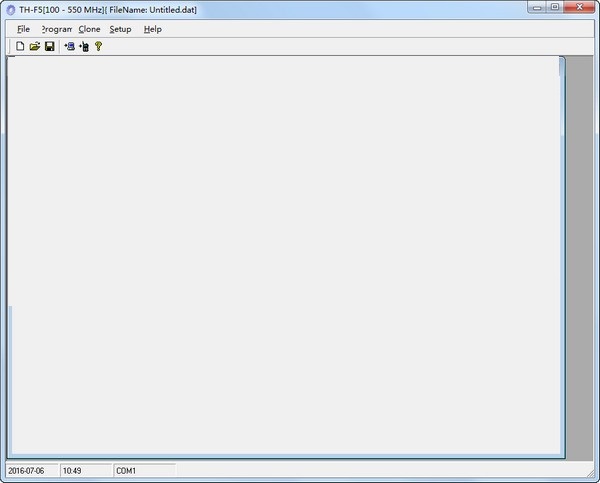The height and width of the screenshot is (483, 600).
Task: Open the Program menu
Action: (56, 29)
